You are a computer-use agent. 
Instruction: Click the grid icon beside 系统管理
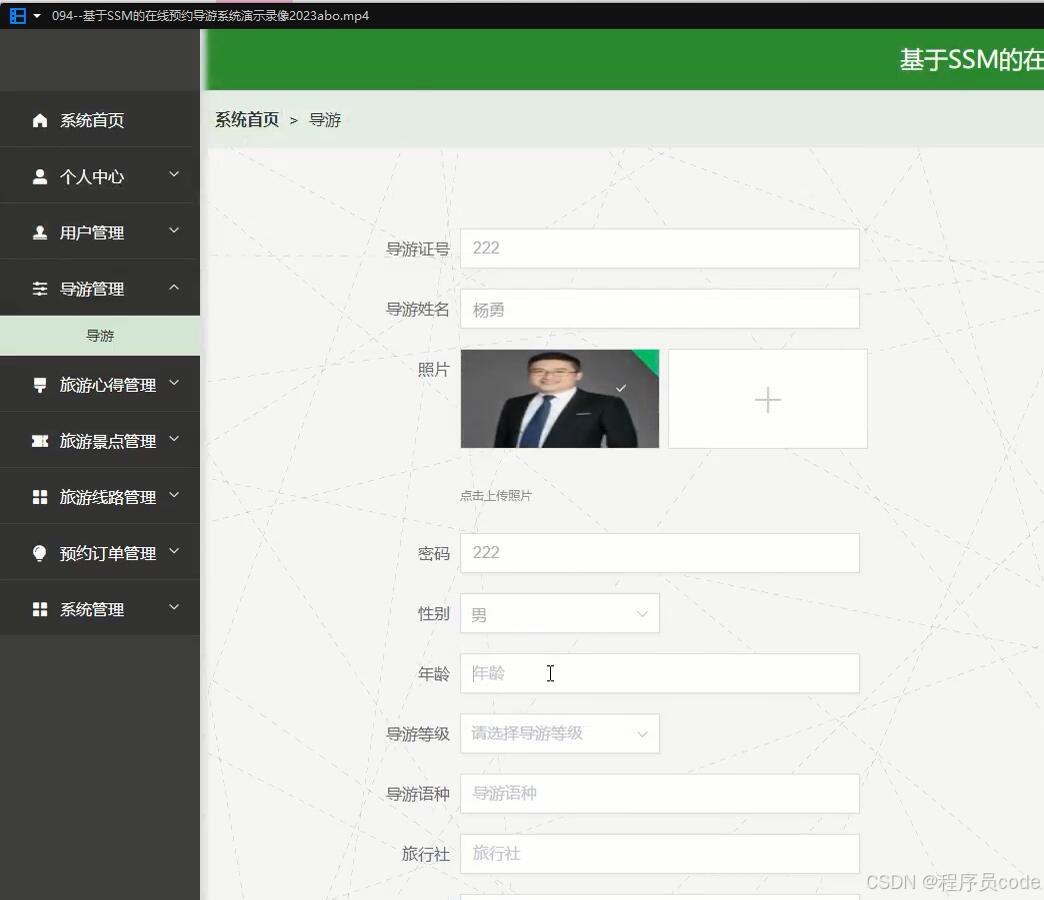[x=40, y=609]
